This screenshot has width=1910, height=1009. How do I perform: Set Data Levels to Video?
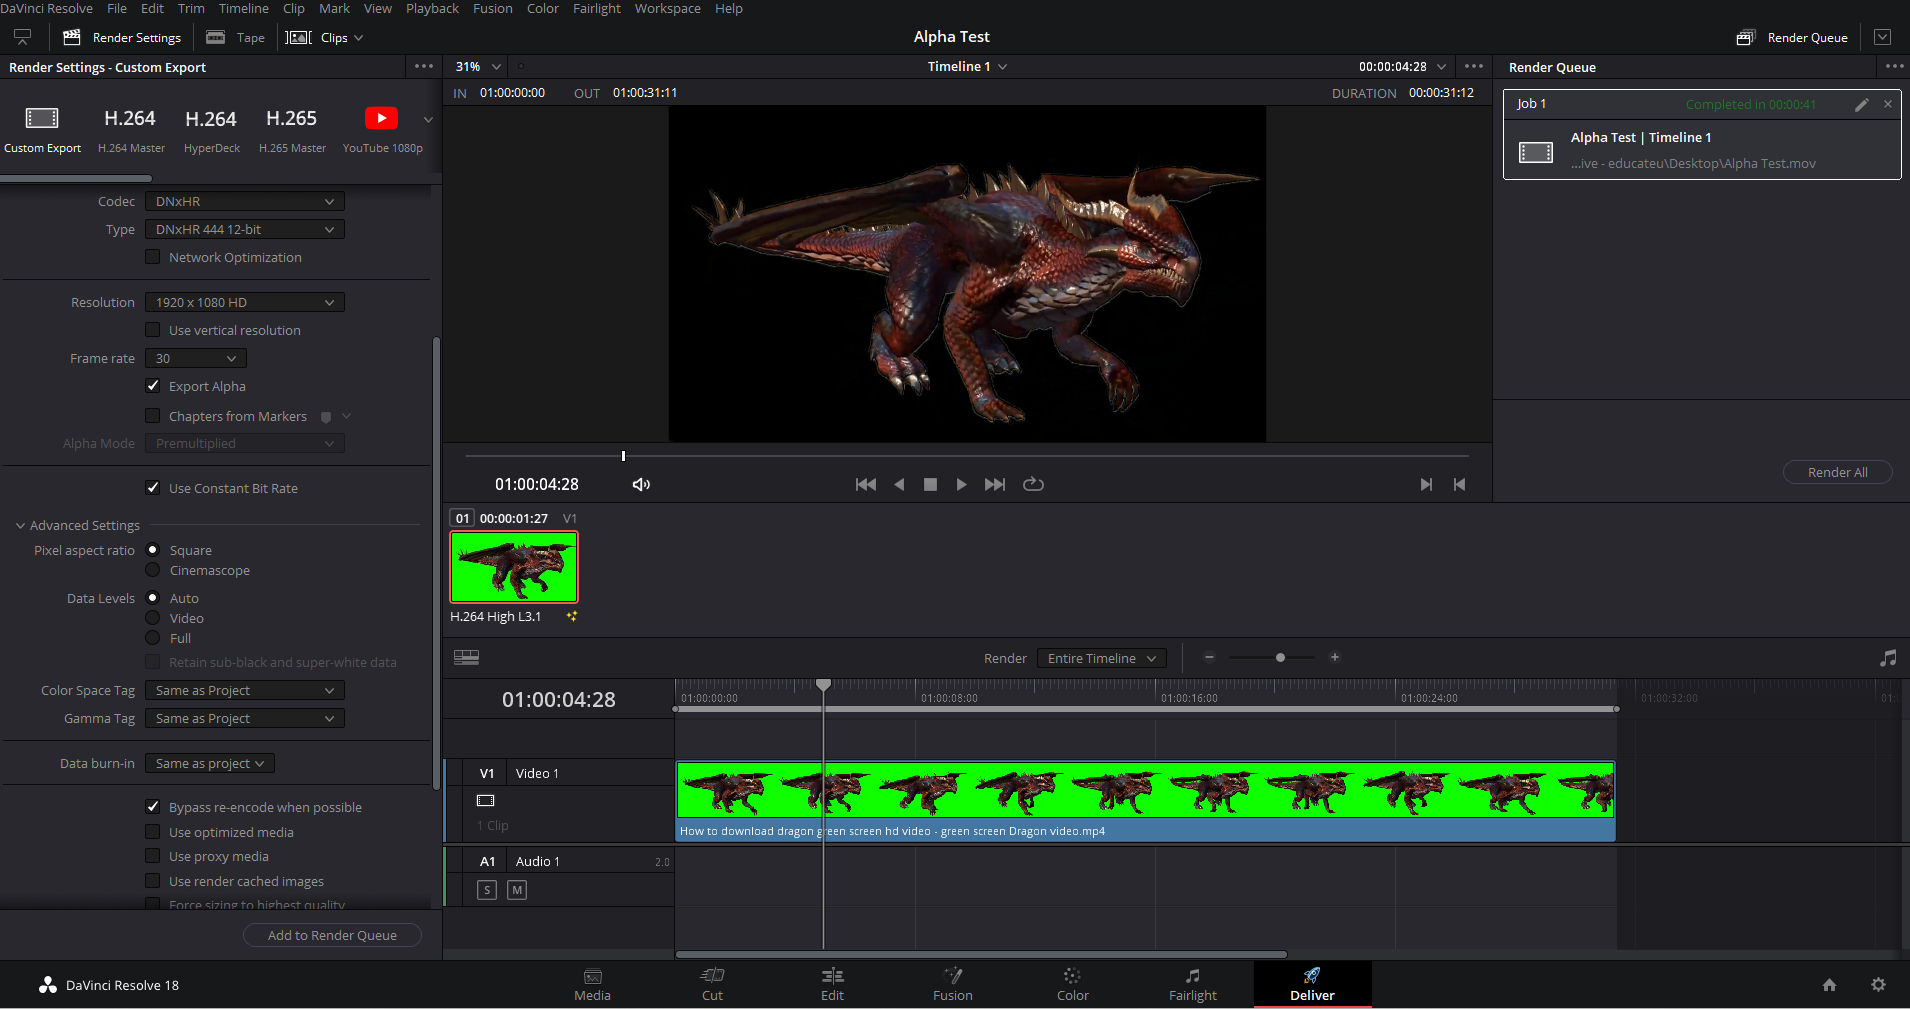point(153,618)
